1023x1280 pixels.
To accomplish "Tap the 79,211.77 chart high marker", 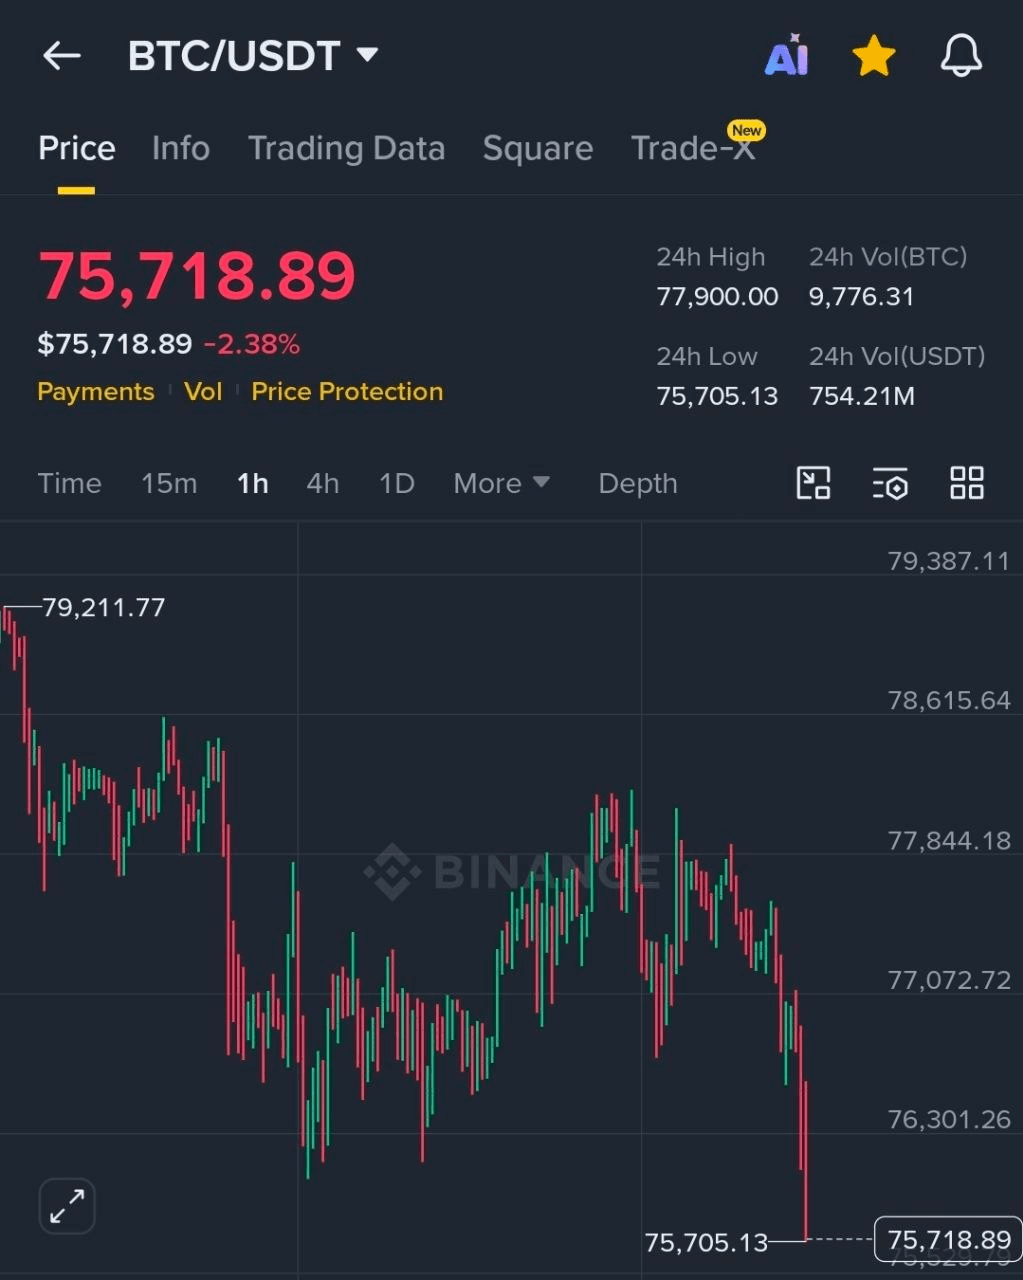I will 104,607.
